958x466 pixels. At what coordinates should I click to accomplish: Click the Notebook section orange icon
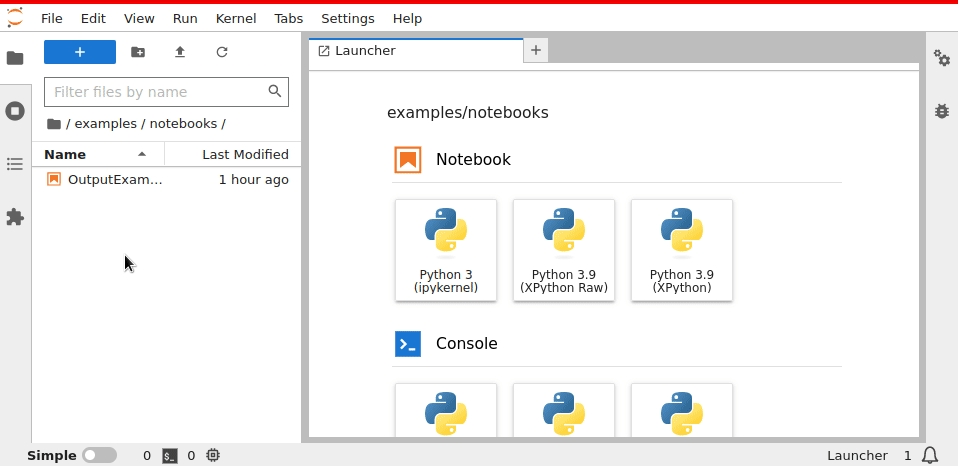[408, 159]
